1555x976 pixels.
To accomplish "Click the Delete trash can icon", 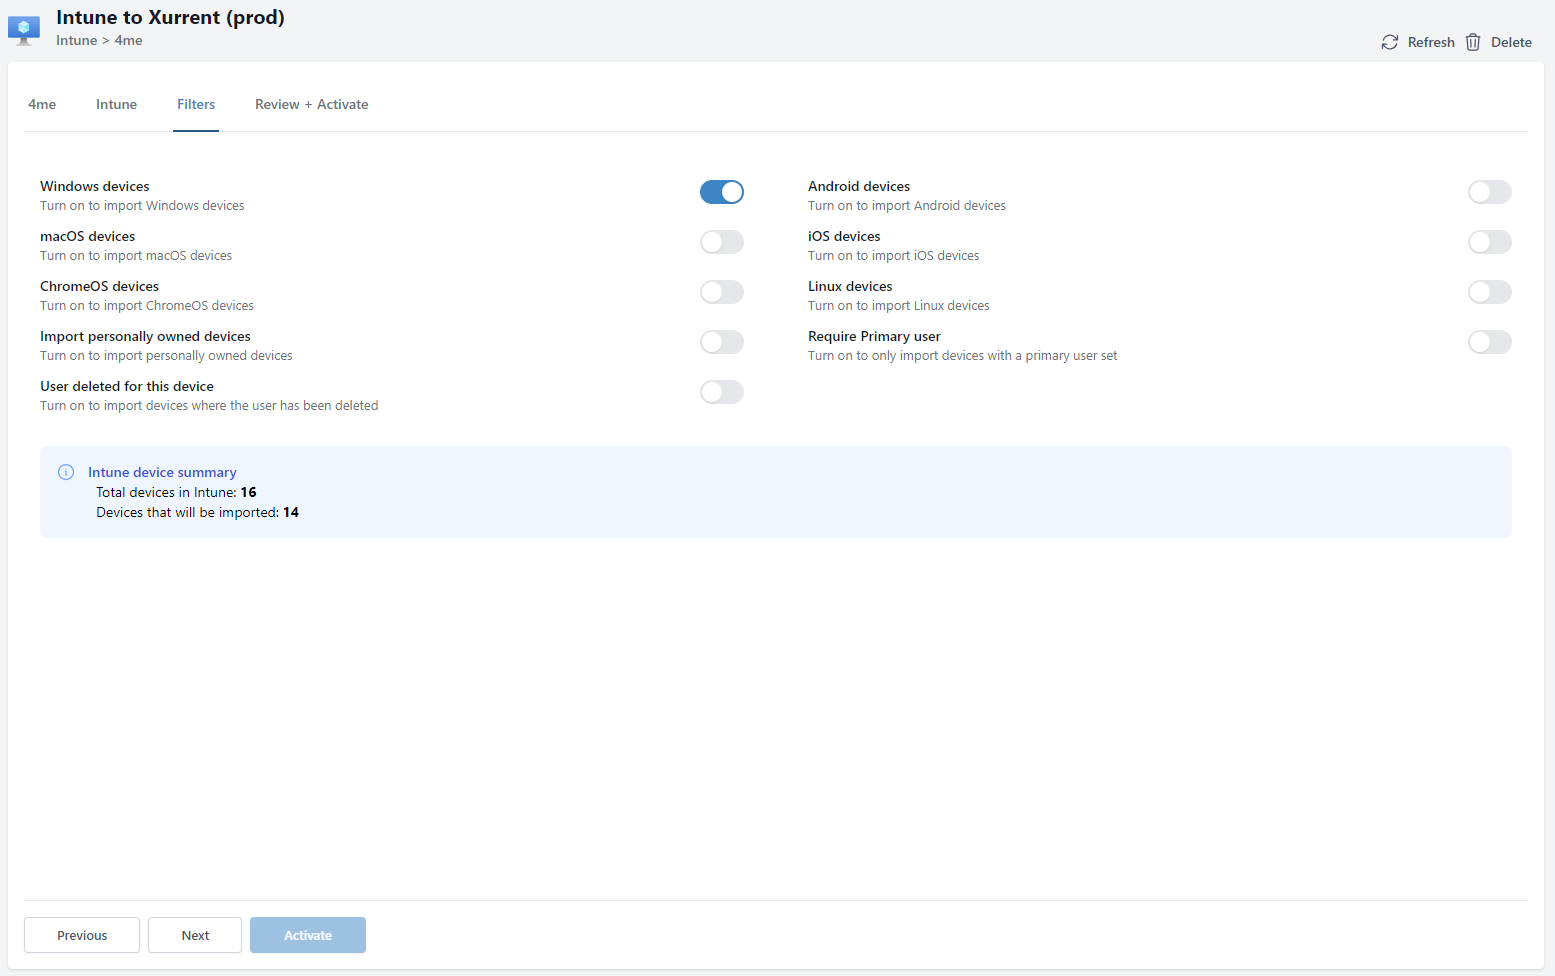I will pos(1473,42).
